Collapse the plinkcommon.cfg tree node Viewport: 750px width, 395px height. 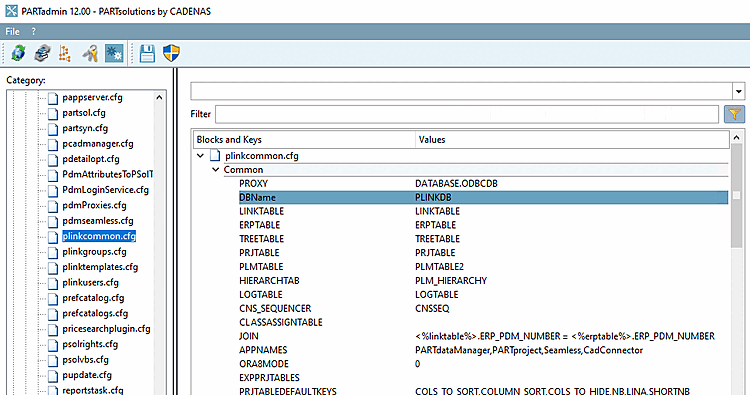click(200, 155)
